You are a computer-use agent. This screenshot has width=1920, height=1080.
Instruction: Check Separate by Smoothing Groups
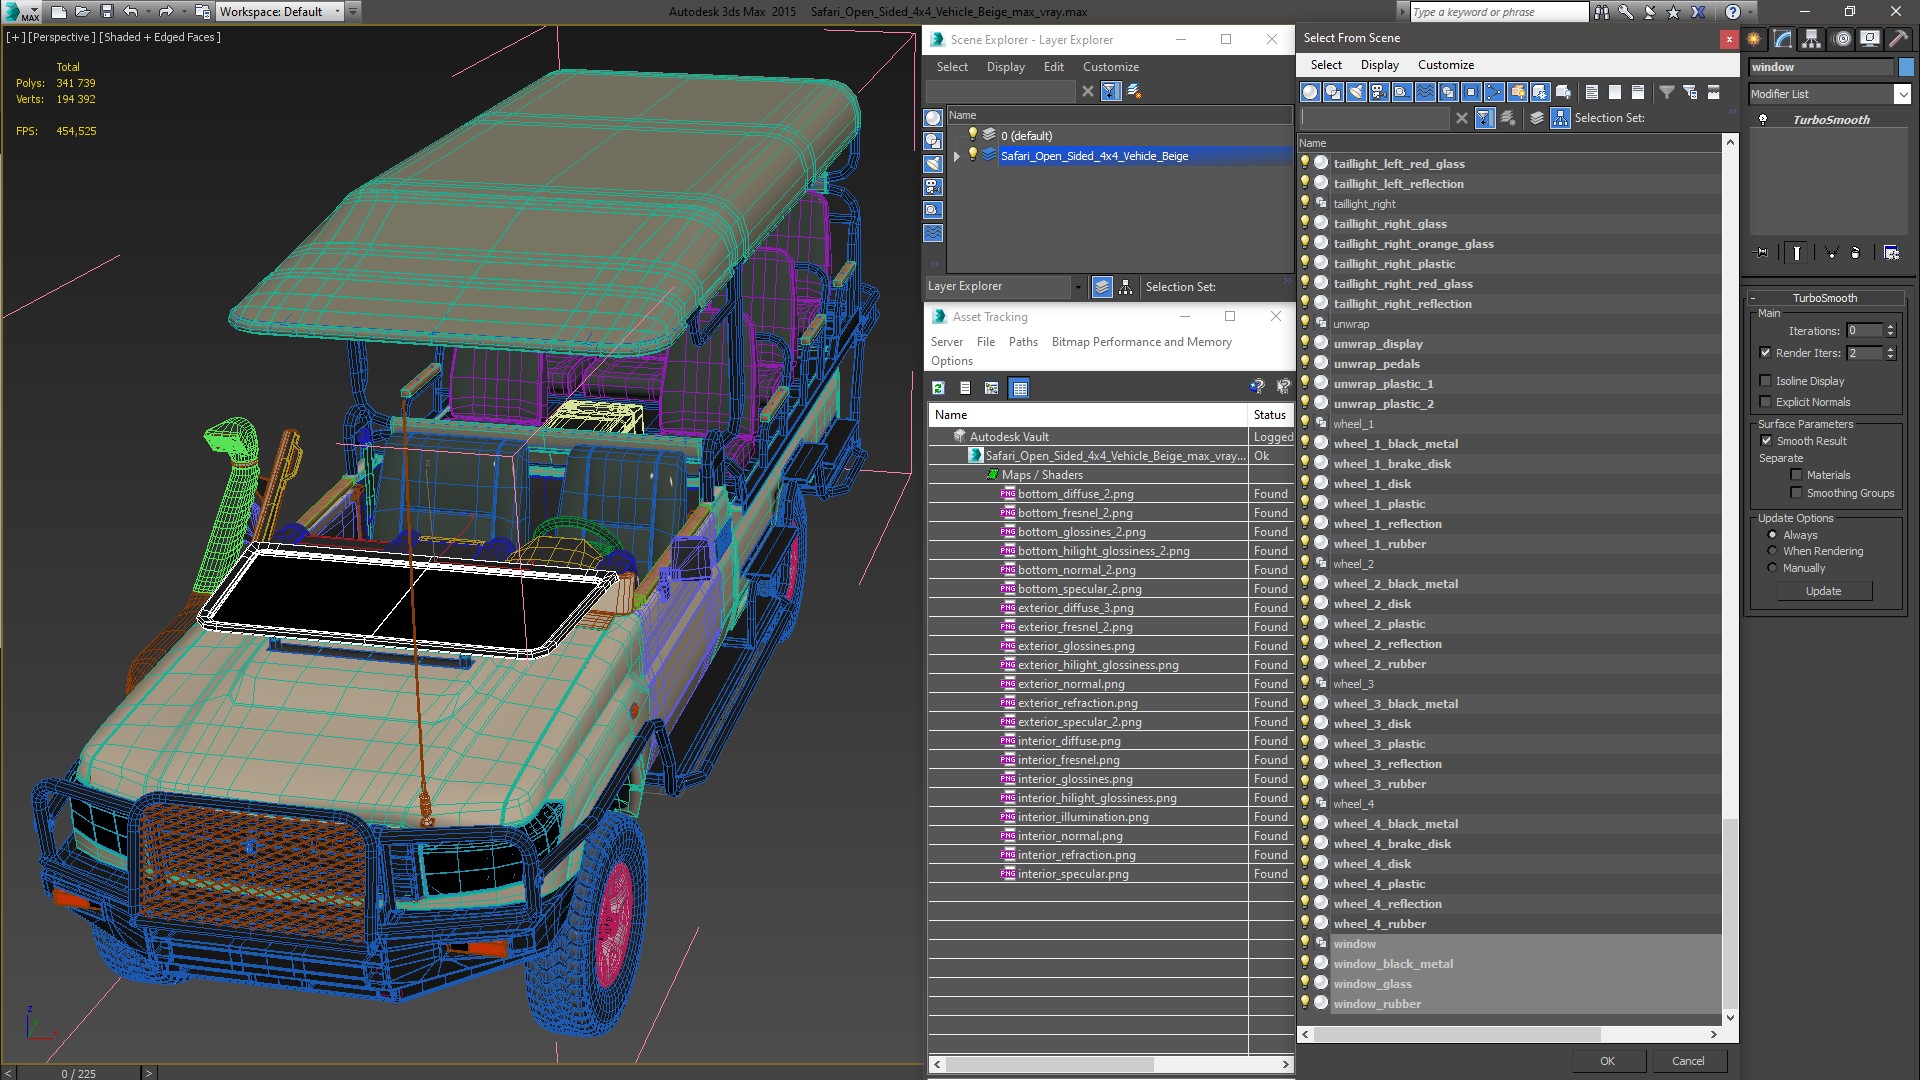point(1796,493)
